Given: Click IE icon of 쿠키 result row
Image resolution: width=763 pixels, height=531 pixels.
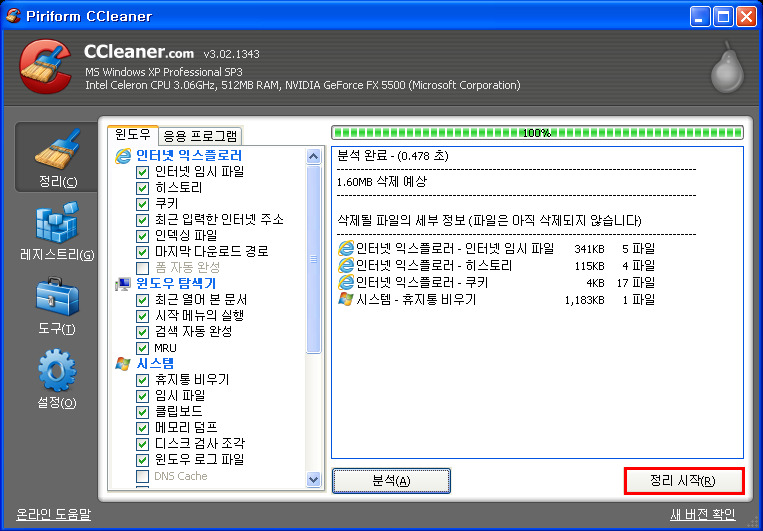Looking at the screenshot, I should (x=345, y=282).
